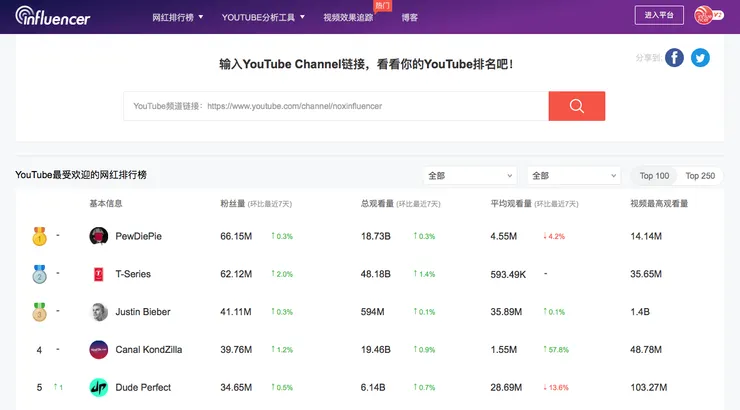Expand the 网红排行榜 menu
Viewport: 740px width, 410px height.
[177, 17]
